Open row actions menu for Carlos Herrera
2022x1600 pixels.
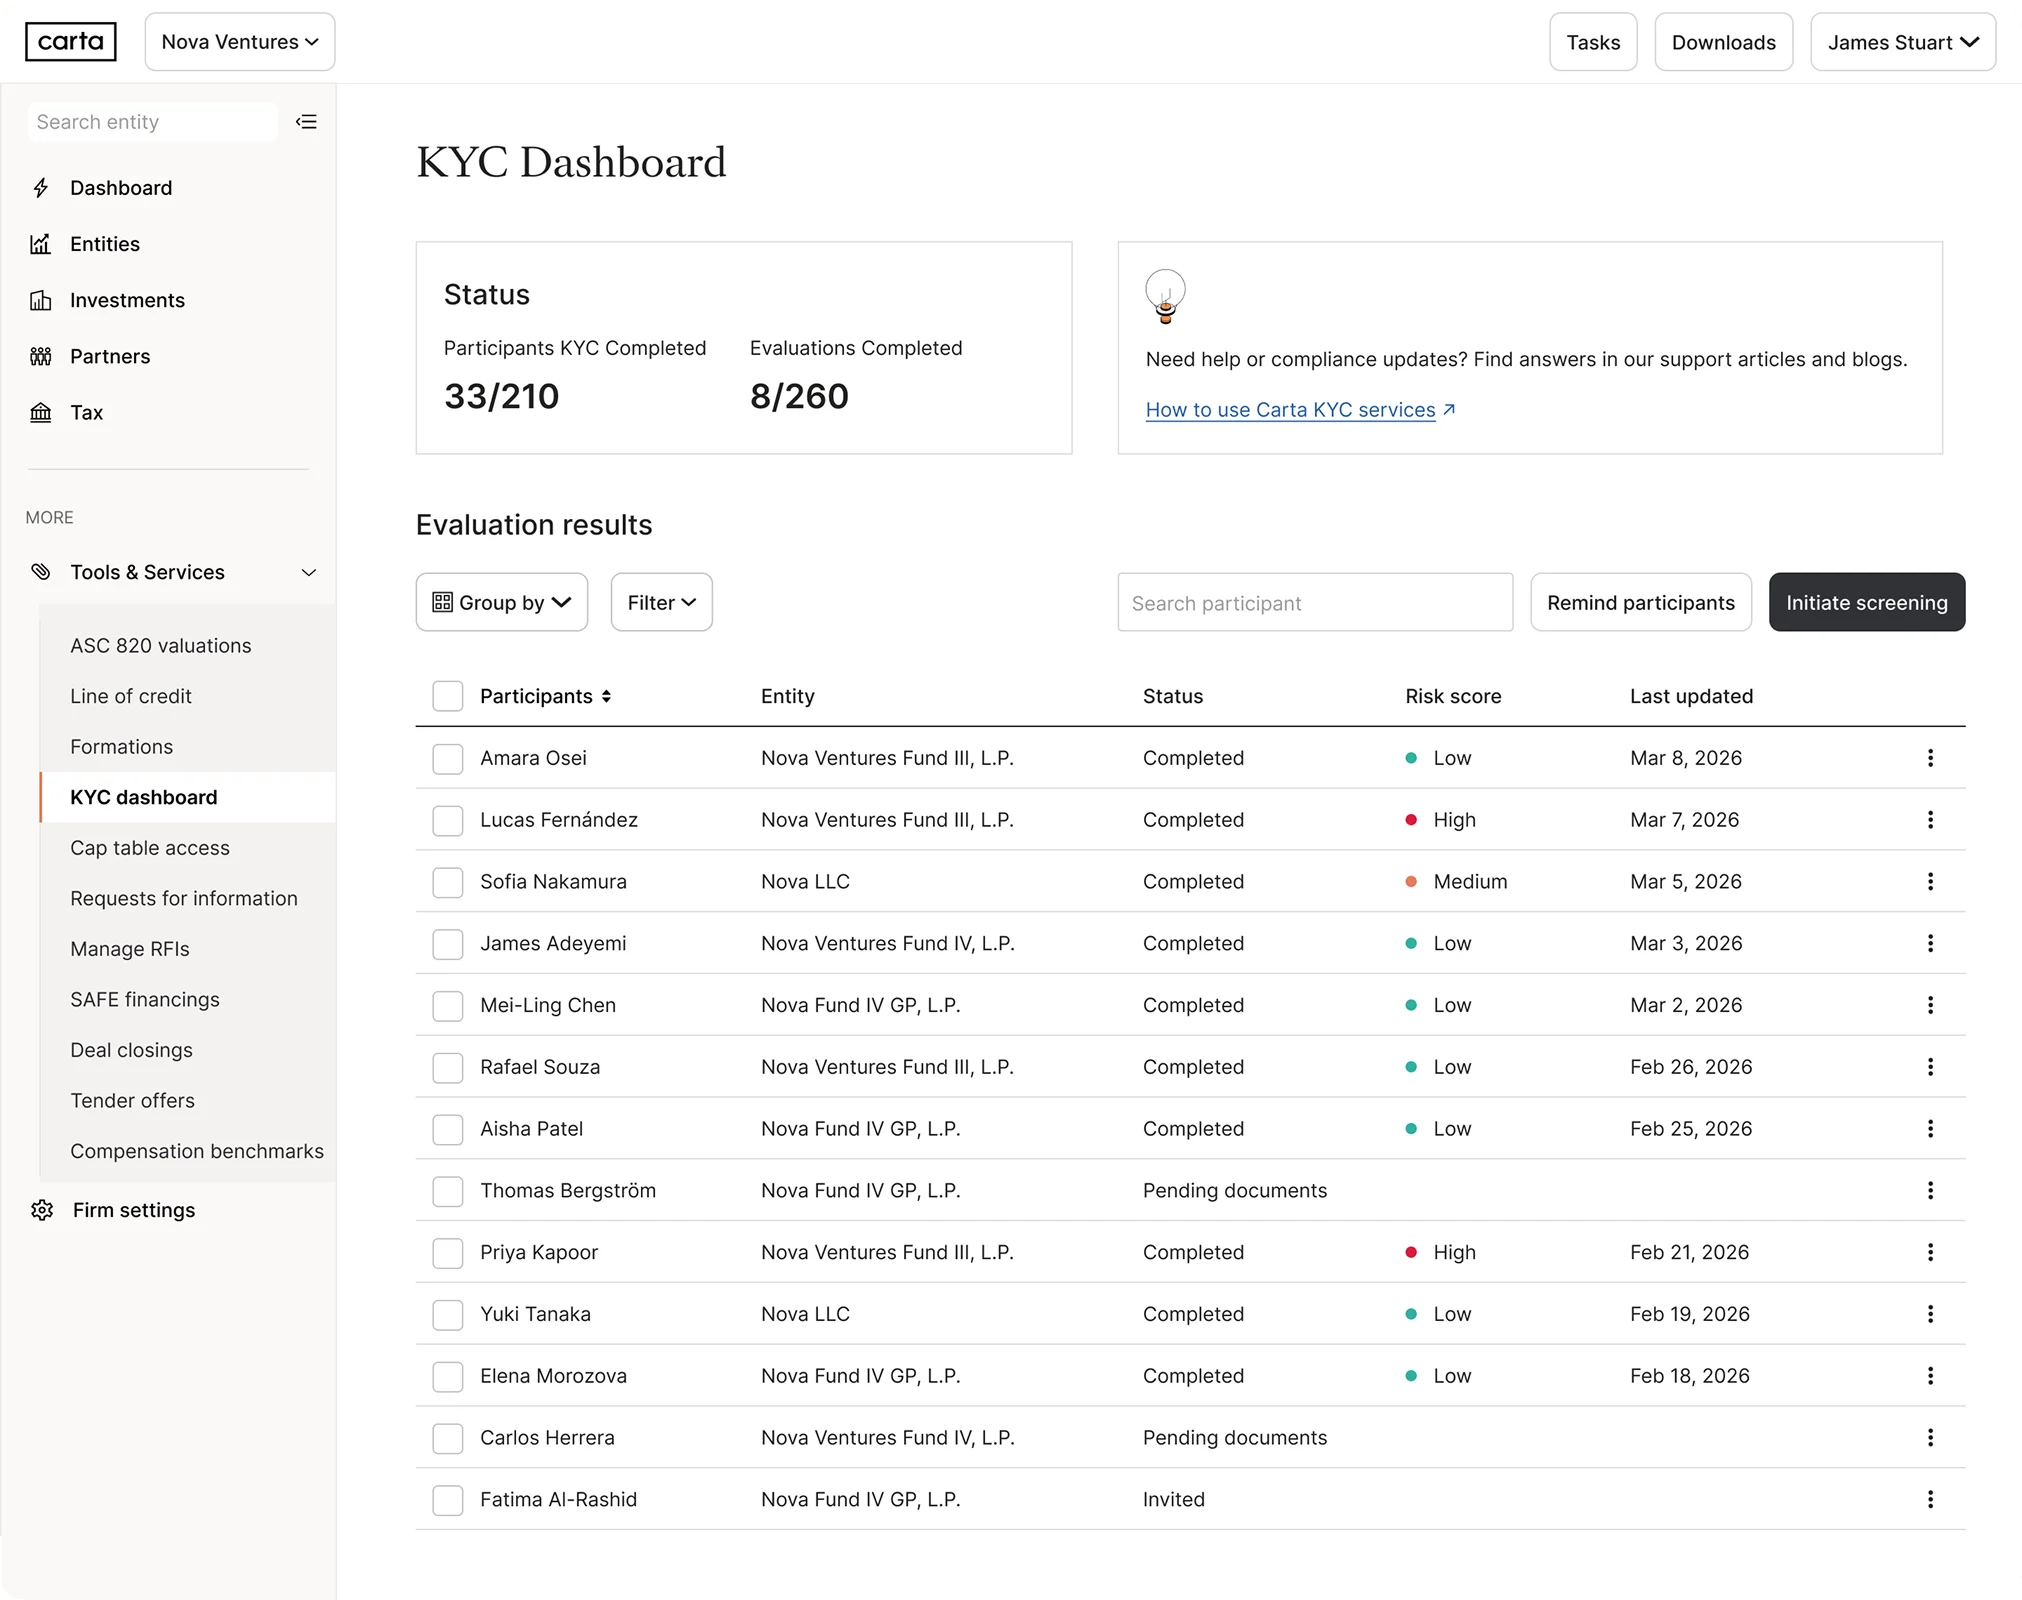point(1930,1438)
